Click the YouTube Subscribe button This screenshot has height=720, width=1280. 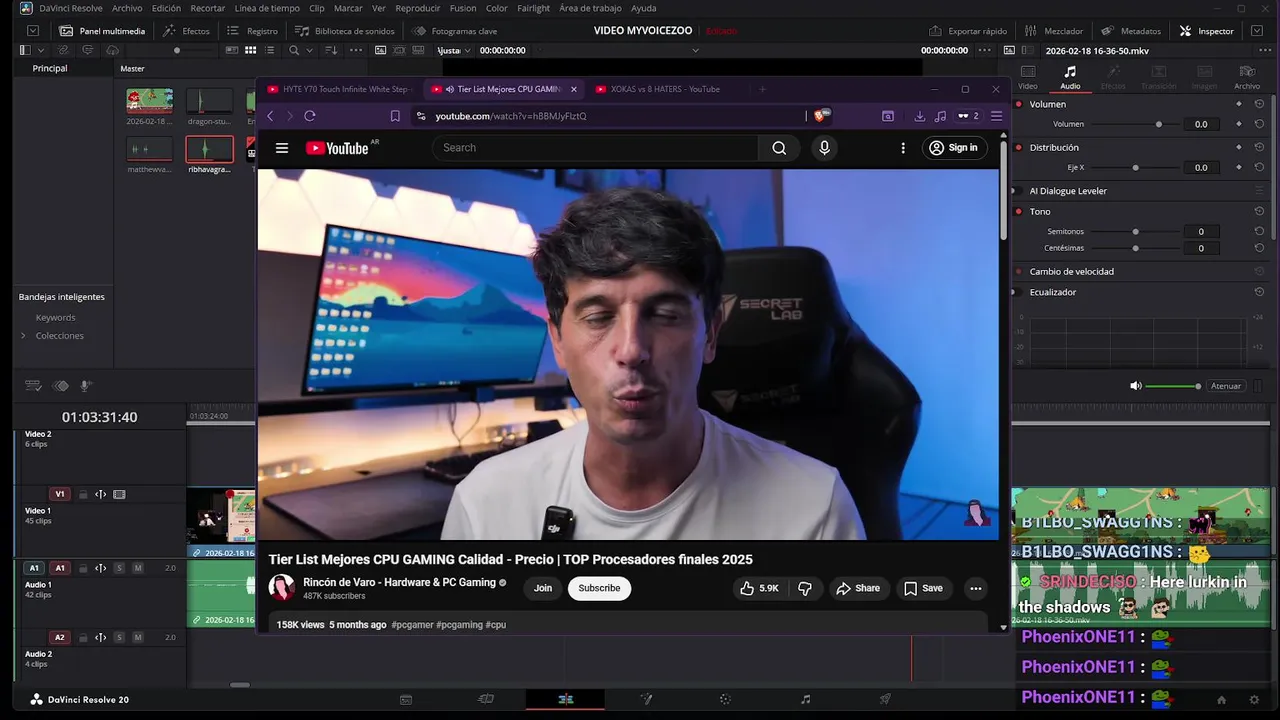[x=599, y=588]
